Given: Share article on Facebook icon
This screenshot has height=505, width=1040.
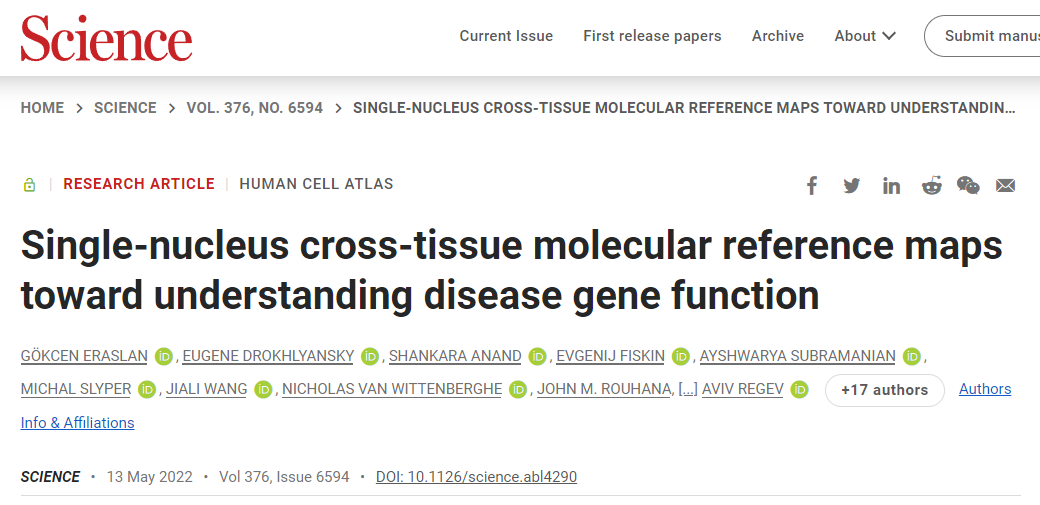Looking at the screenshot, I should coord(811,186).
